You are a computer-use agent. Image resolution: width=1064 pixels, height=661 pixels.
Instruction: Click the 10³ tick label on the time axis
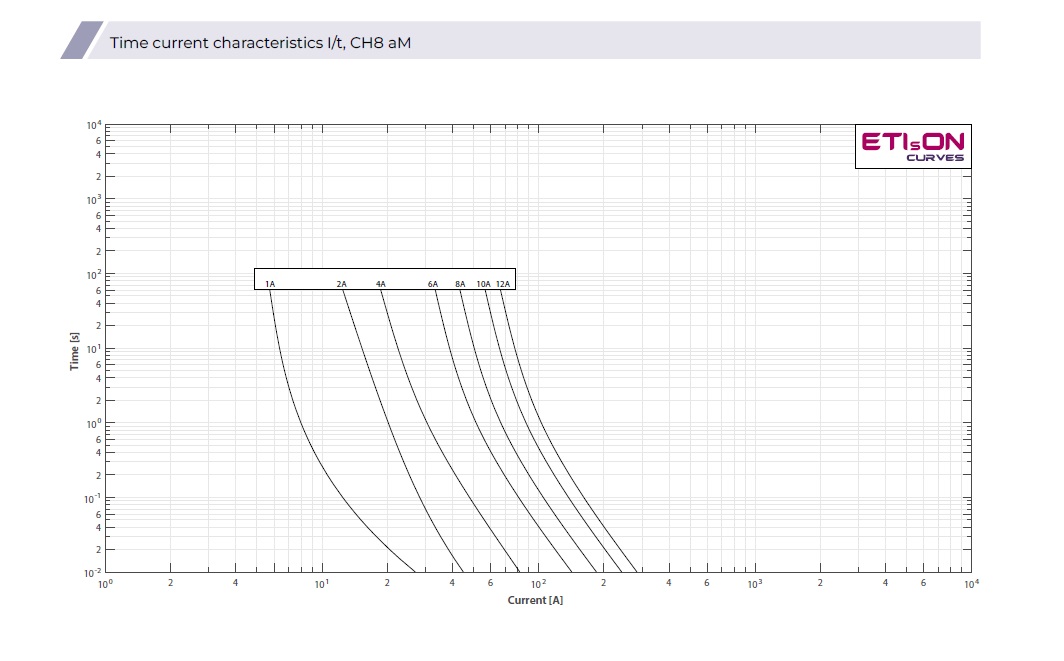click(x=94, y=200)
